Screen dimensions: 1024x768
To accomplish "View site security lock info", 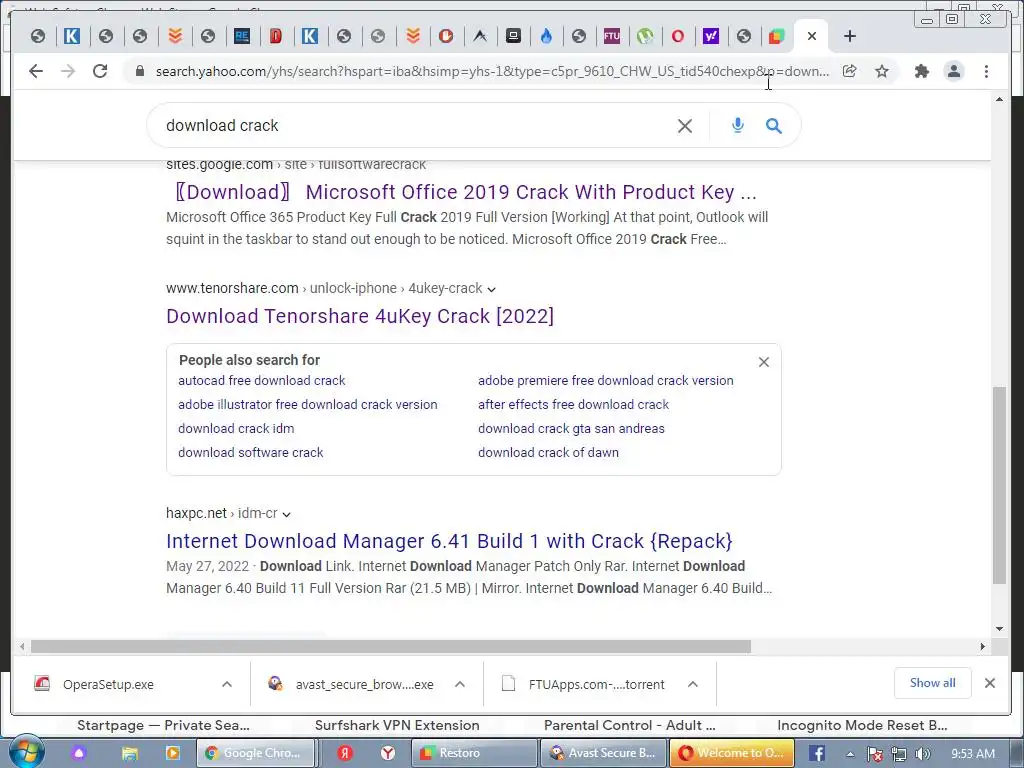I will 139,71.
